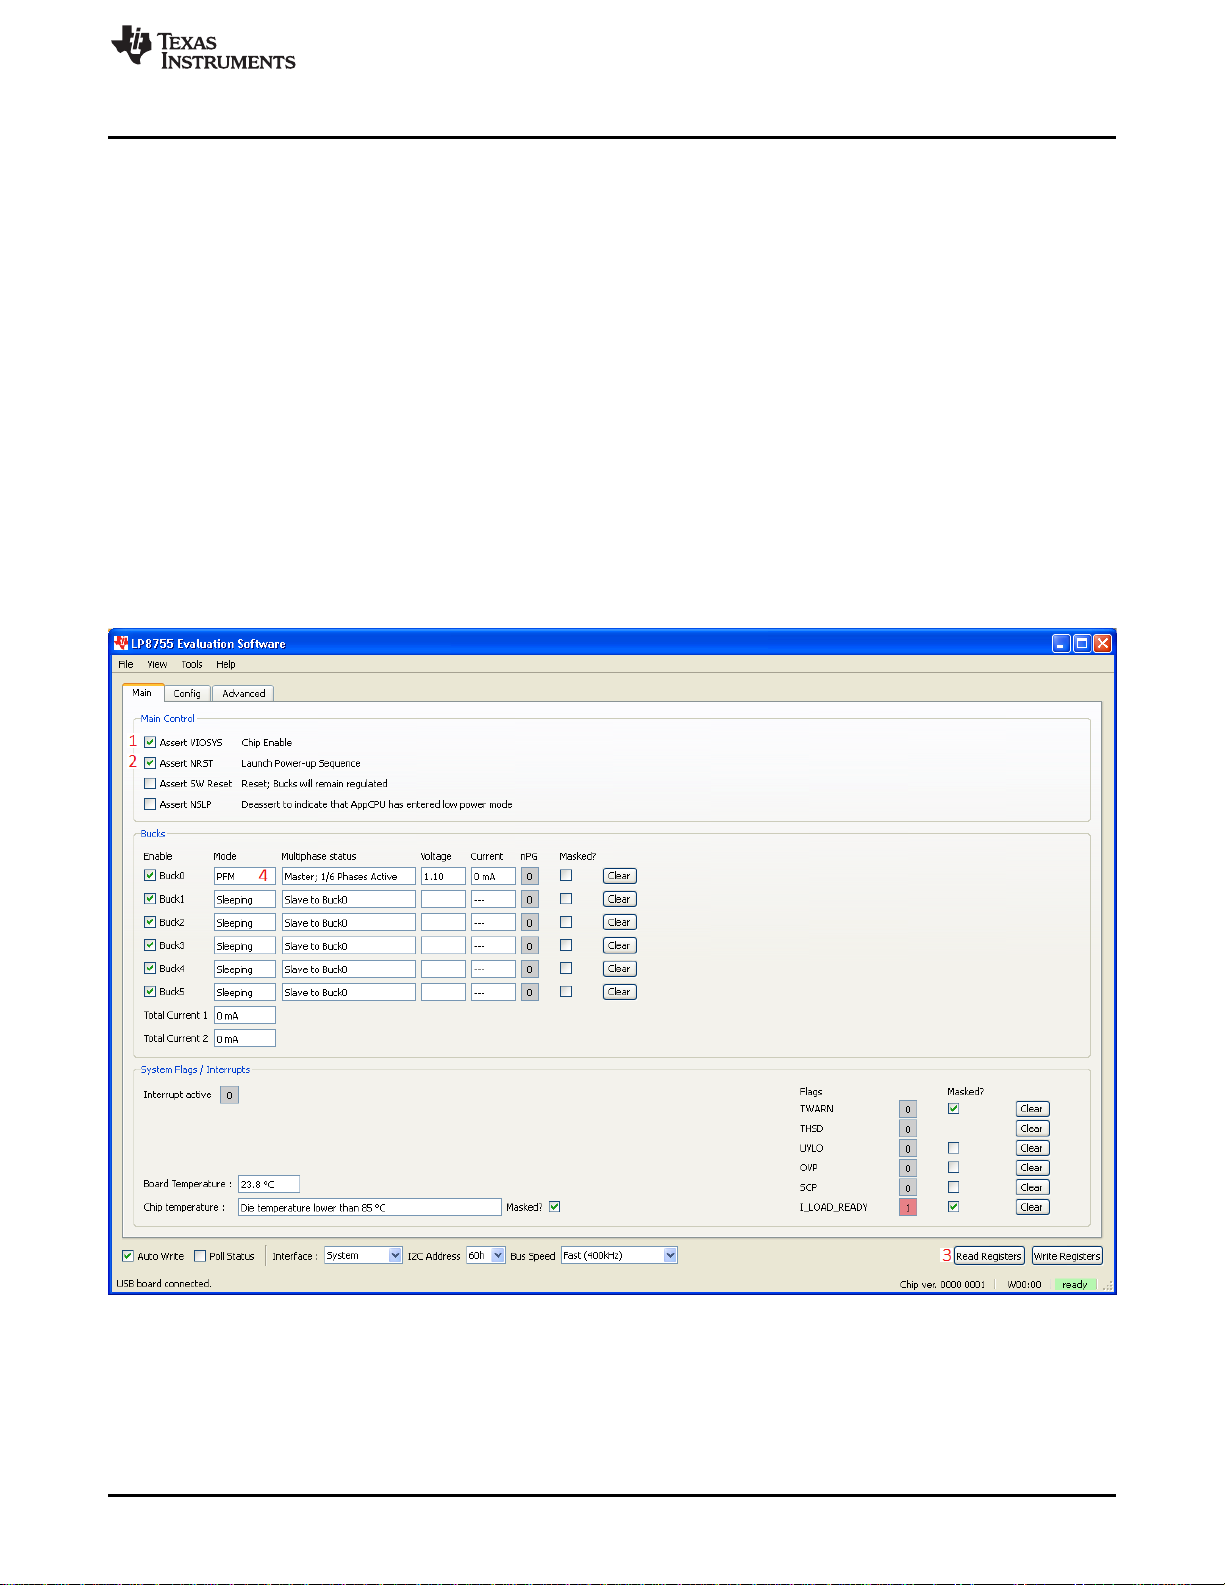Viewport: 1225px width, 1585px height.
Task: Switch to the Config tab
Action: point(187,693)
